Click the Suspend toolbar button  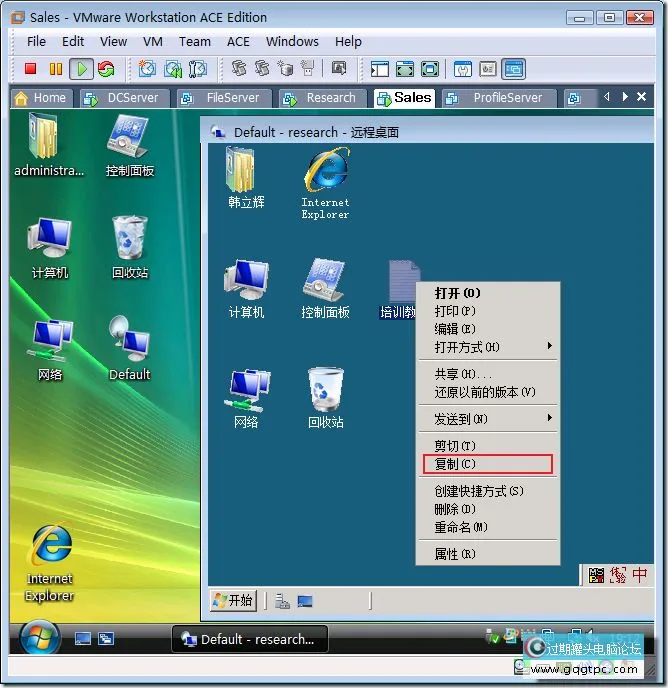coord(56,69)
